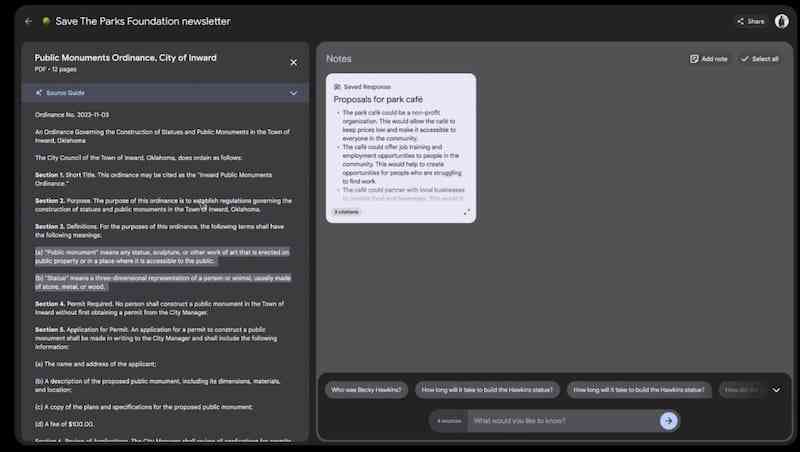Click the sources count chip beside input
800x452 pixels.
click(449, 421)
